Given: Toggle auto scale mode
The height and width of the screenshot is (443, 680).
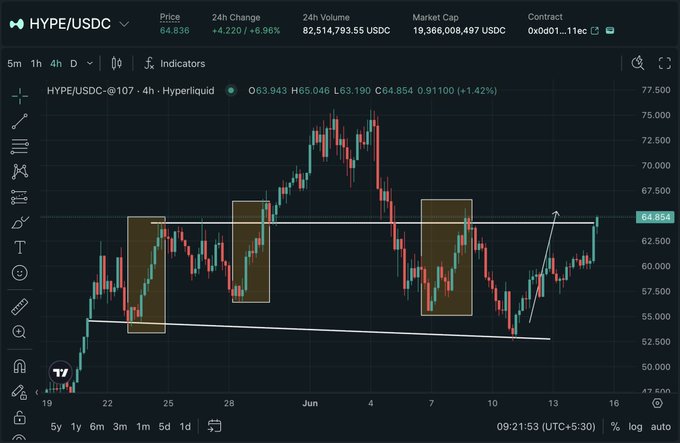Looking at the screenshot, I should (x=660, y=427).
